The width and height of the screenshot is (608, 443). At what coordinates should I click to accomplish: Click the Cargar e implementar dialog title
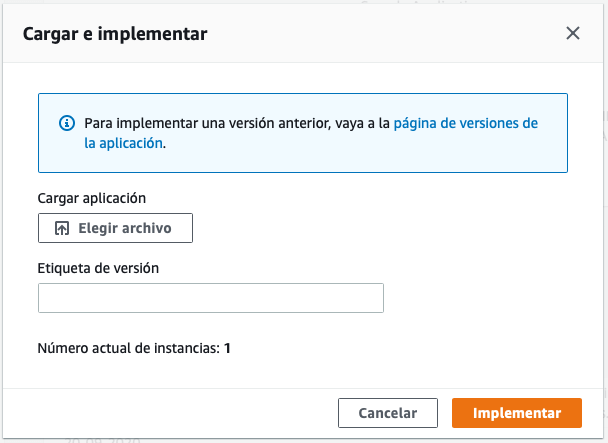pyautogui.click(x=115, y=34)
